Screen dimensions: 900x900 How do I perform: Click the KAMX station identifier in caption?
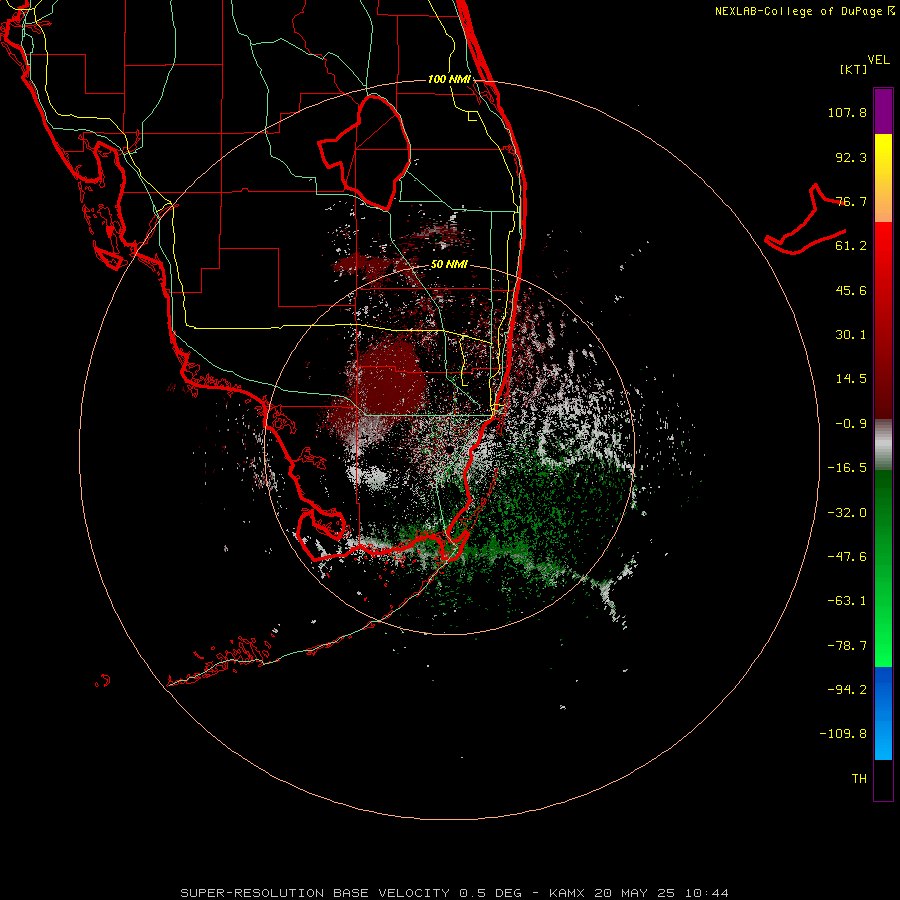[x=567, y=893]
